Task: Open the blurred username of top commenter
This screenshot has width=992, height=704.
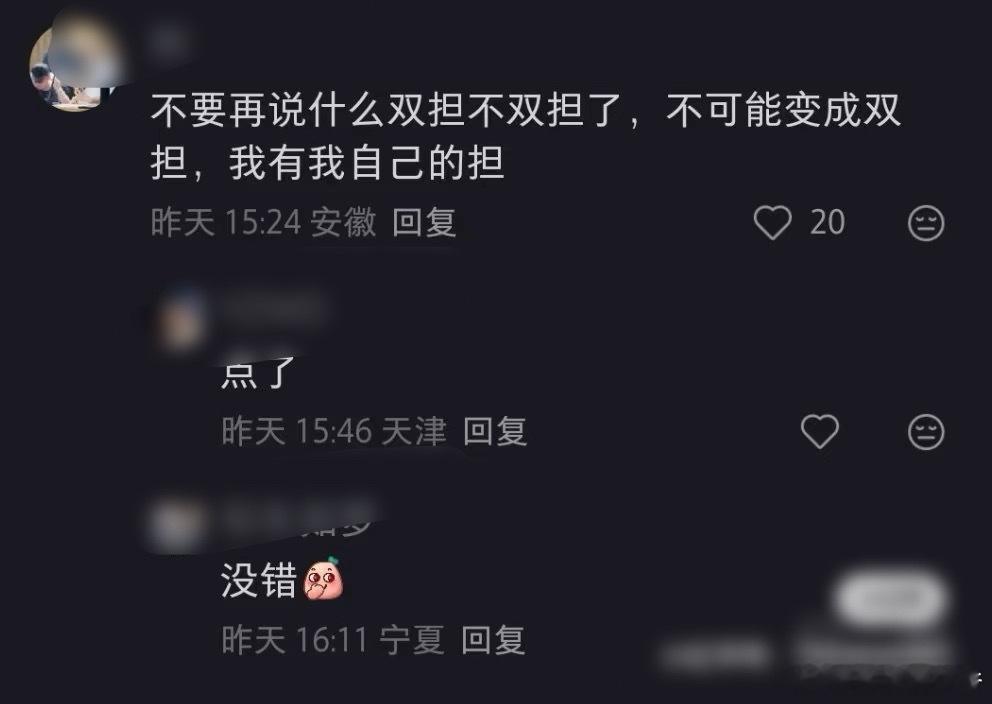Action: point(170,42)
